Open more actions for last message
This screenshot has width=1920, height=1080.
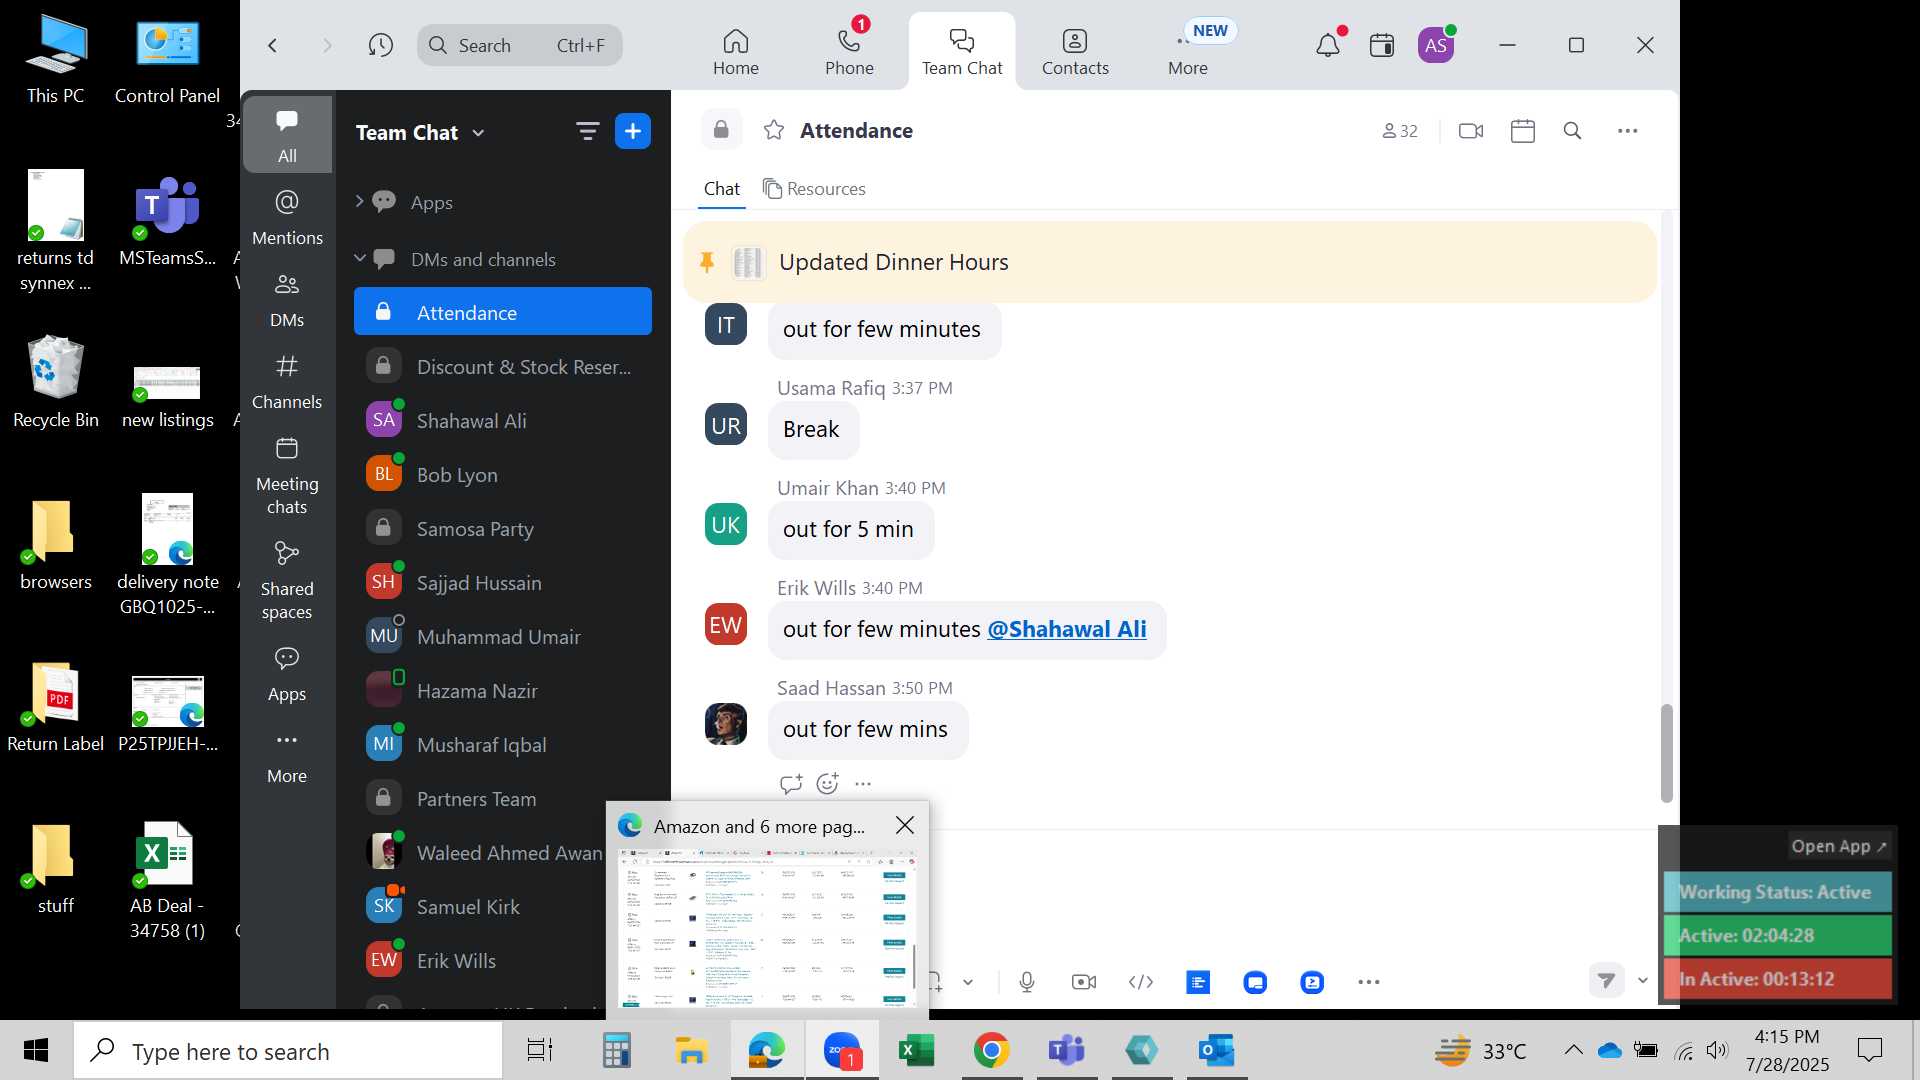[x=863, y=784]
